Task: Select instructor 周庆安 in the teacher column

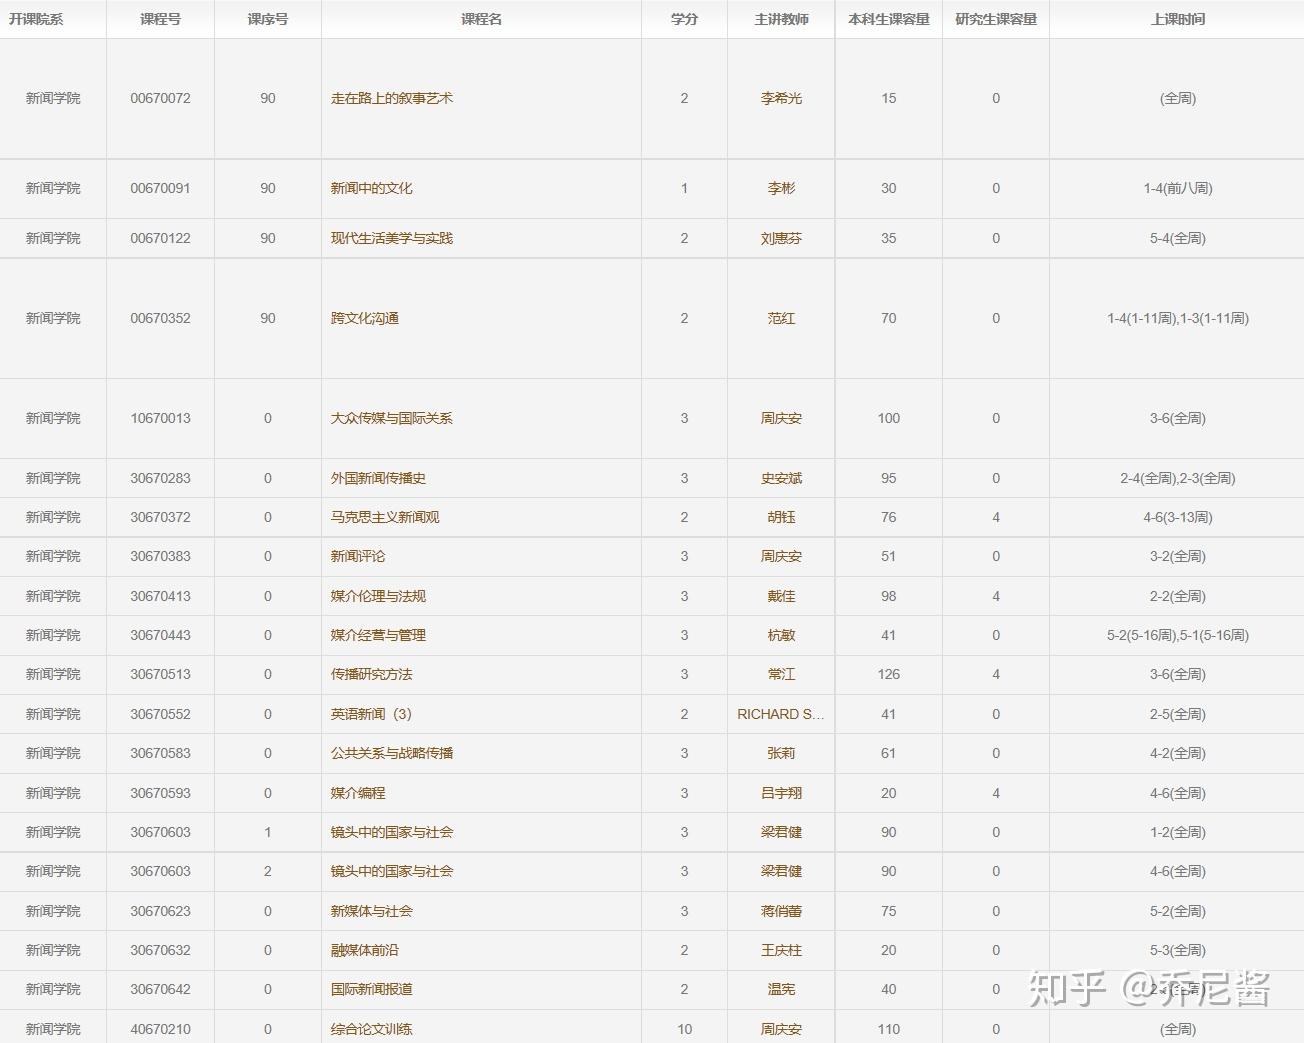Action: click(781, 418)
